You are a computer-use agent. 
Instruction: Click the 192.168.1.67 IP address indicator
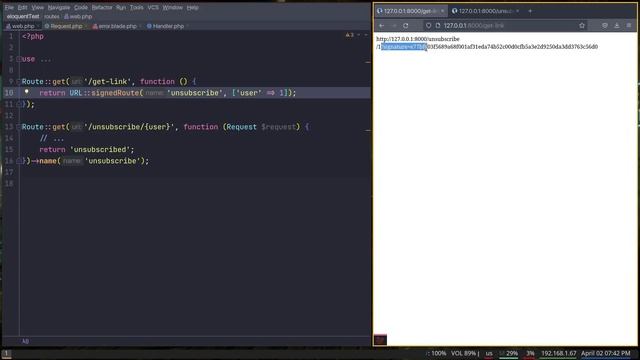coord(559,353)
